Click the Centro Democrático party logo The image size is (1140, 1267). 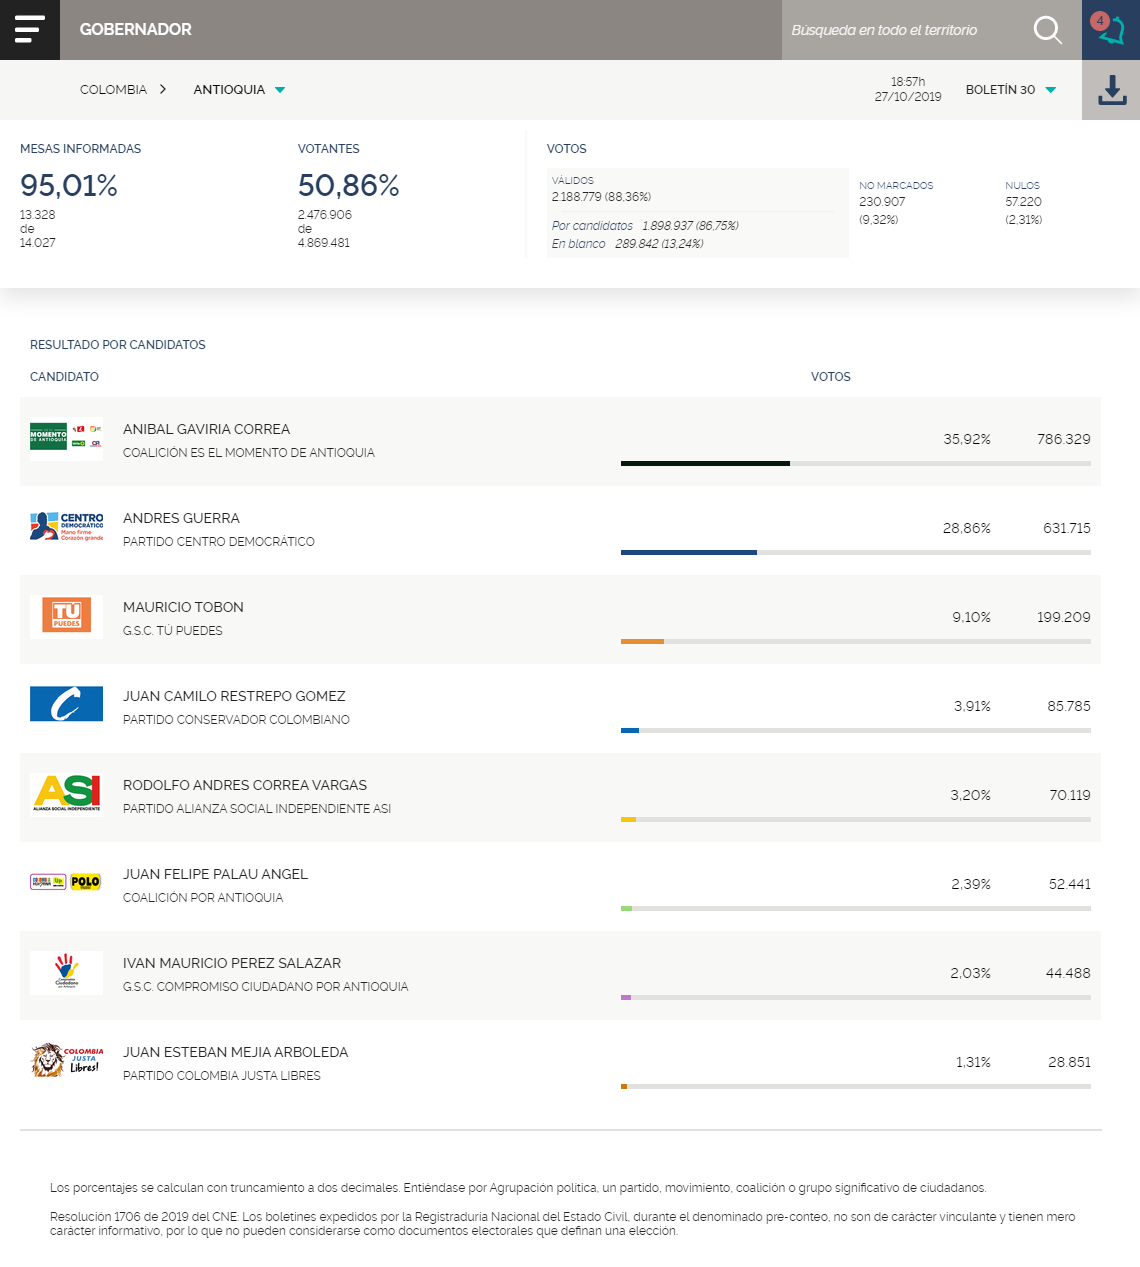pyautogui.click(x=66, y=527)
